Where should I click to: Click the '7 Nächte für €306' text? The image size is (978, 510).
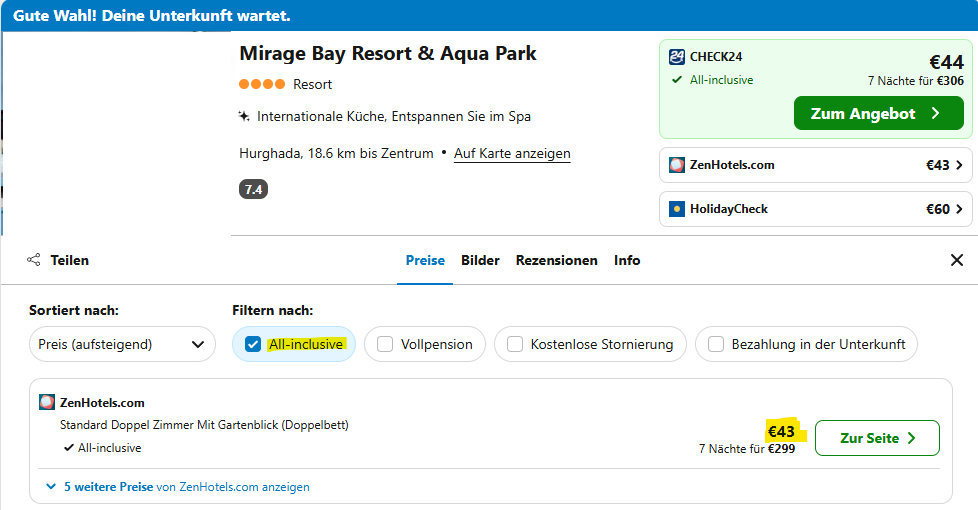click(916, 81)
